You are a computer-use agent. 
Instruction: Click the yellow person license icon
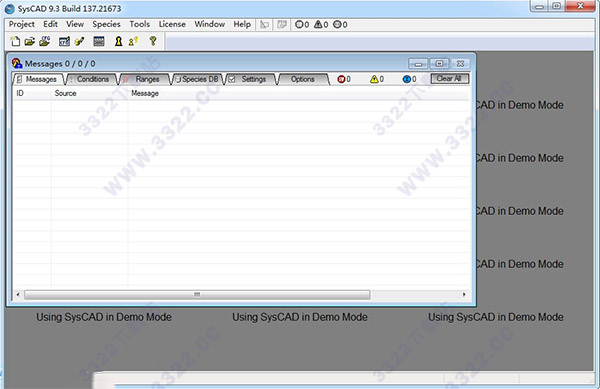(x=133, y=41)
